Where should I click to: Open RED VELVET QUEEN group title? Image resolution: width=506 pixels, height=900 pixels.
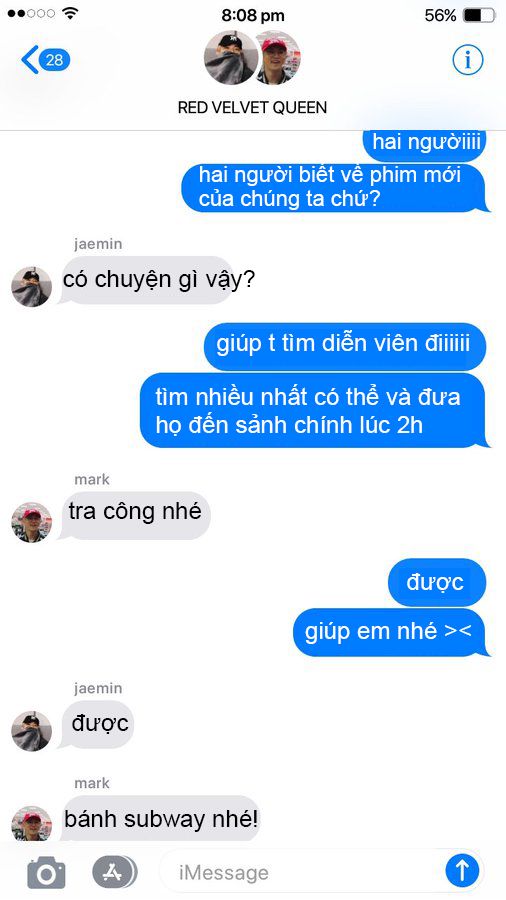click(x=252, y=107)
